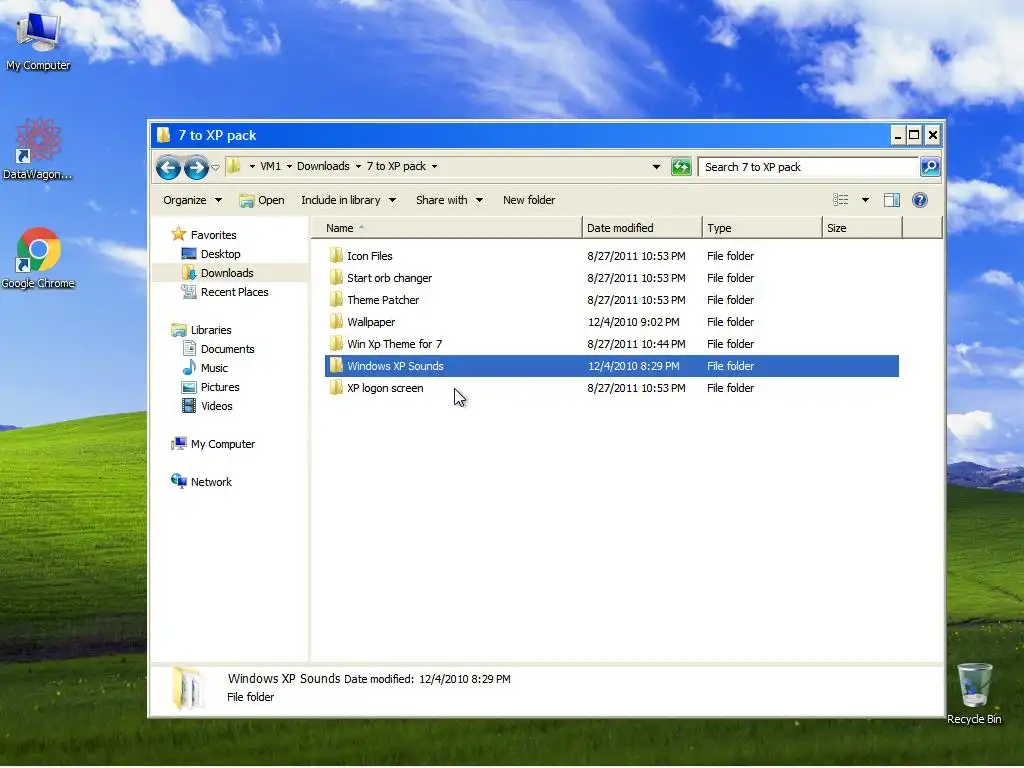Open the Organize menu
Image resolution: width=1024 pixels, height=768 pixels.
pos(192,200)
